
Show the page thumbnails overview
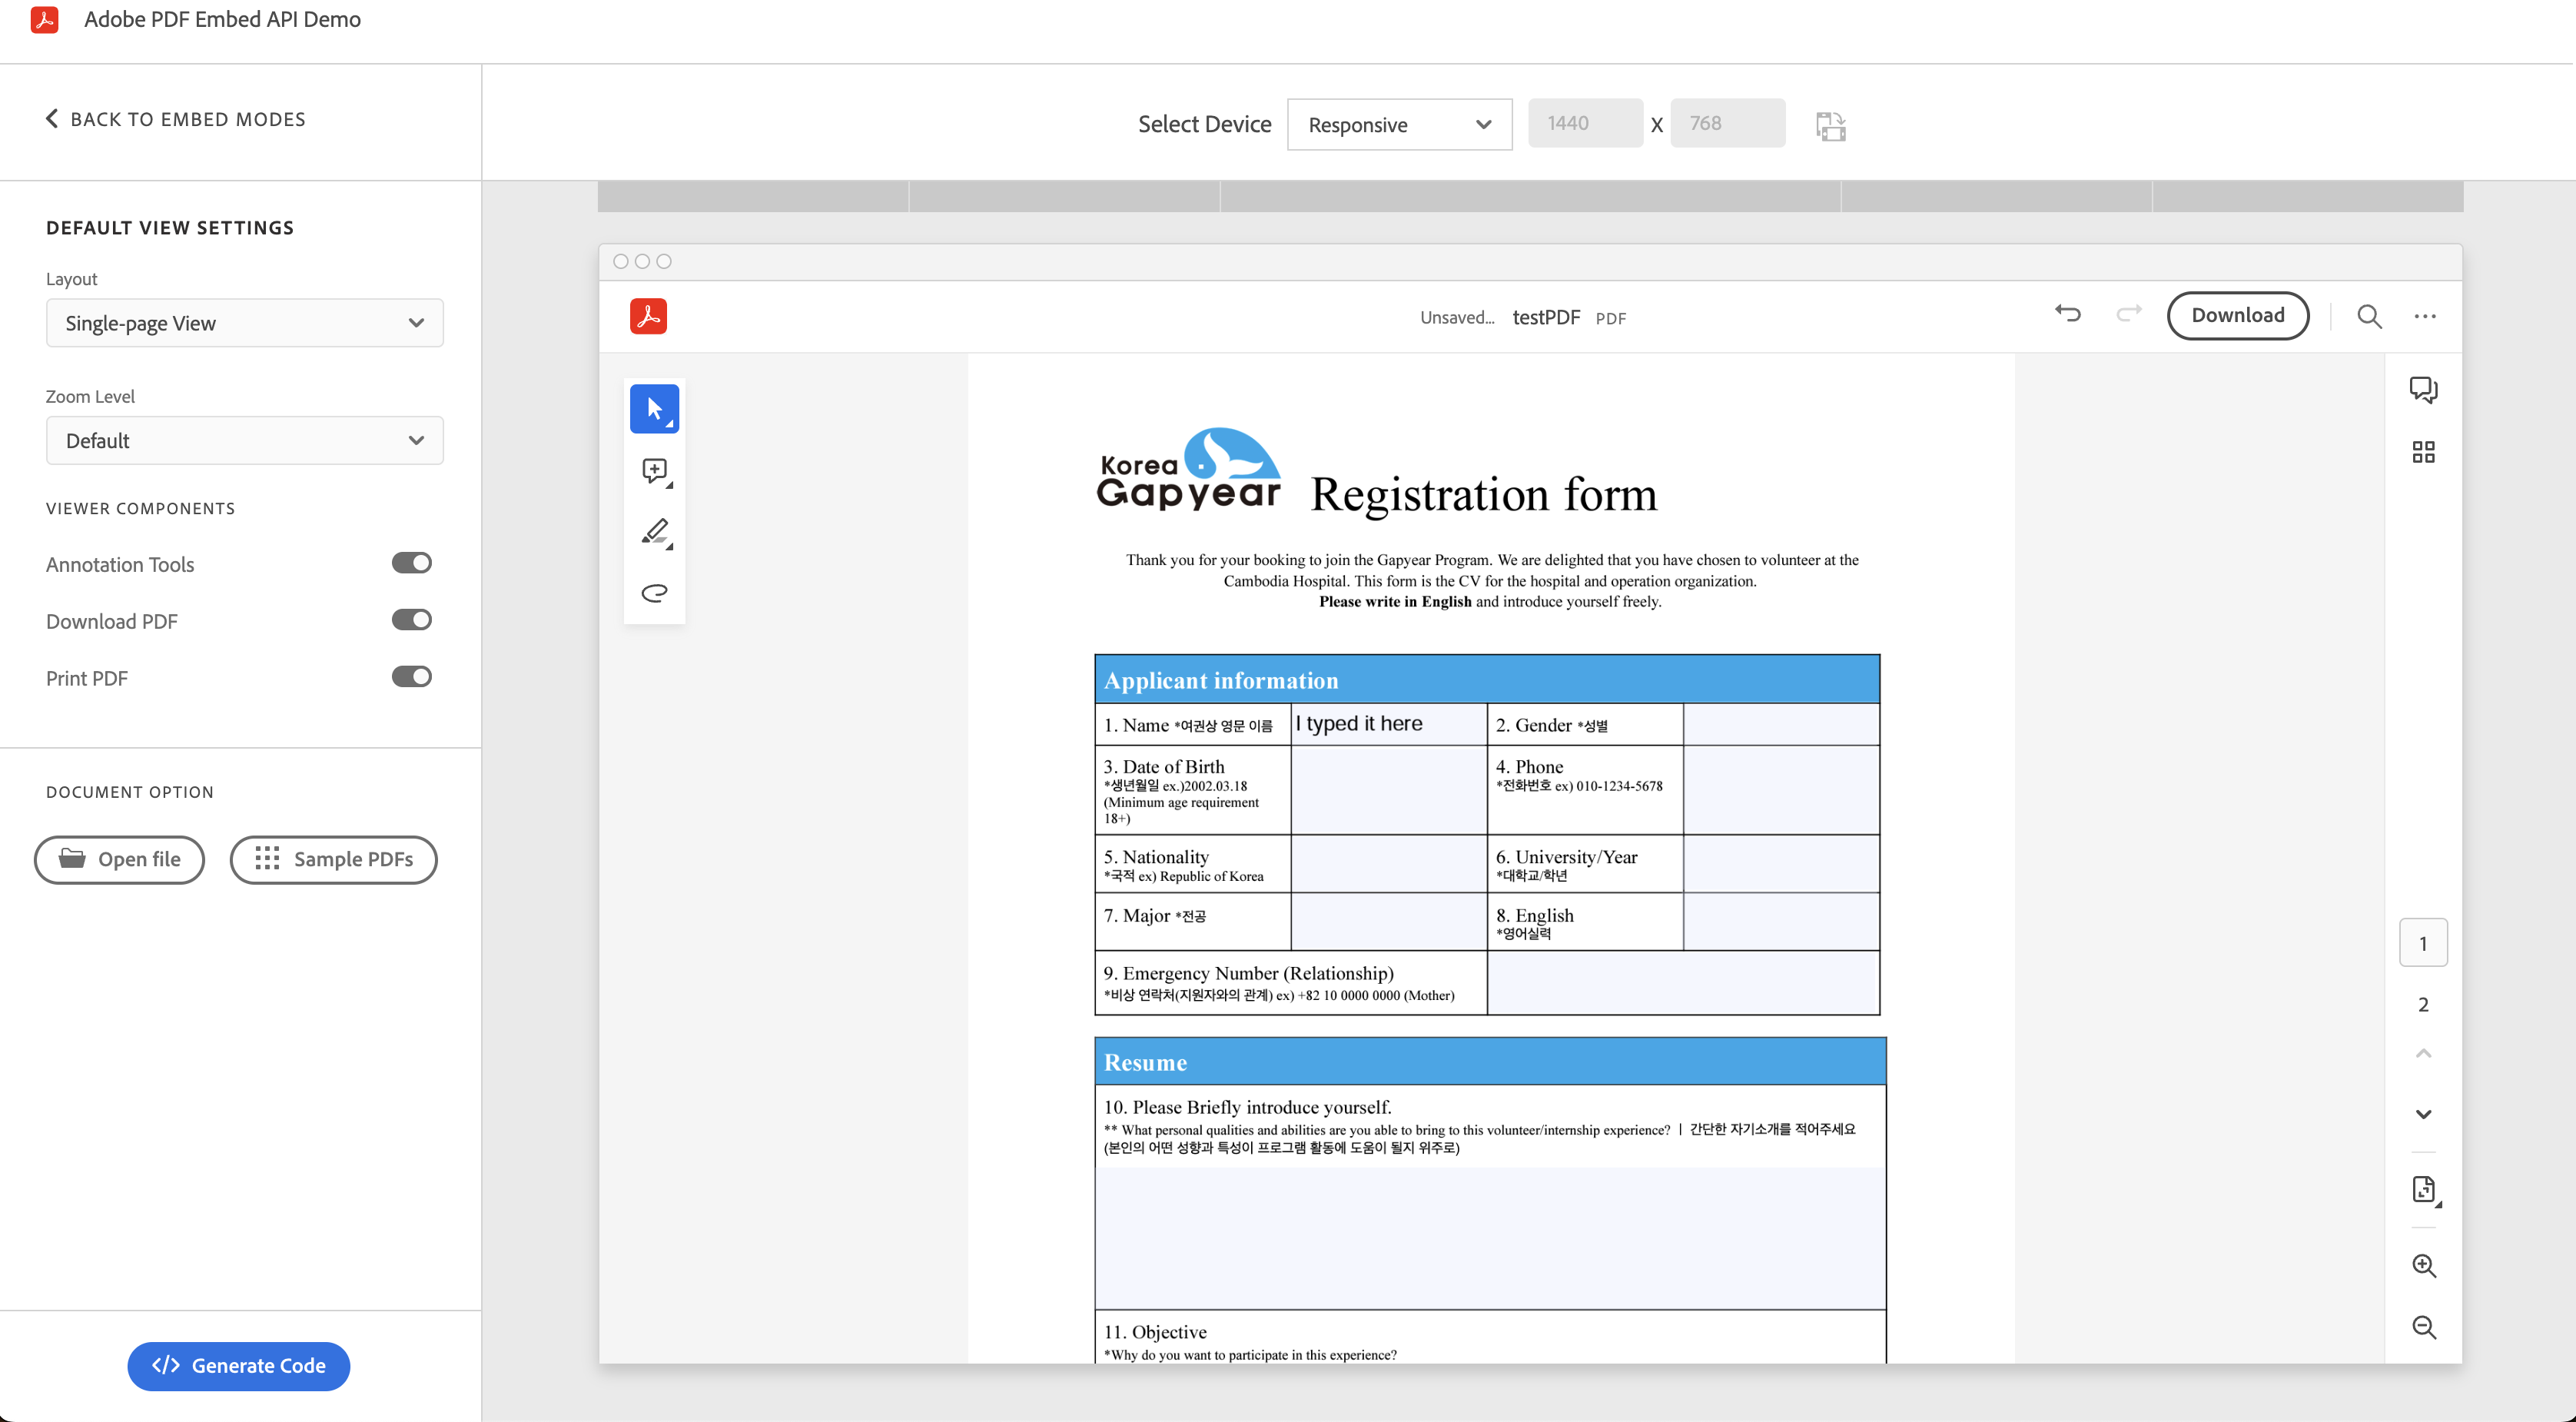click(2424, 452)
